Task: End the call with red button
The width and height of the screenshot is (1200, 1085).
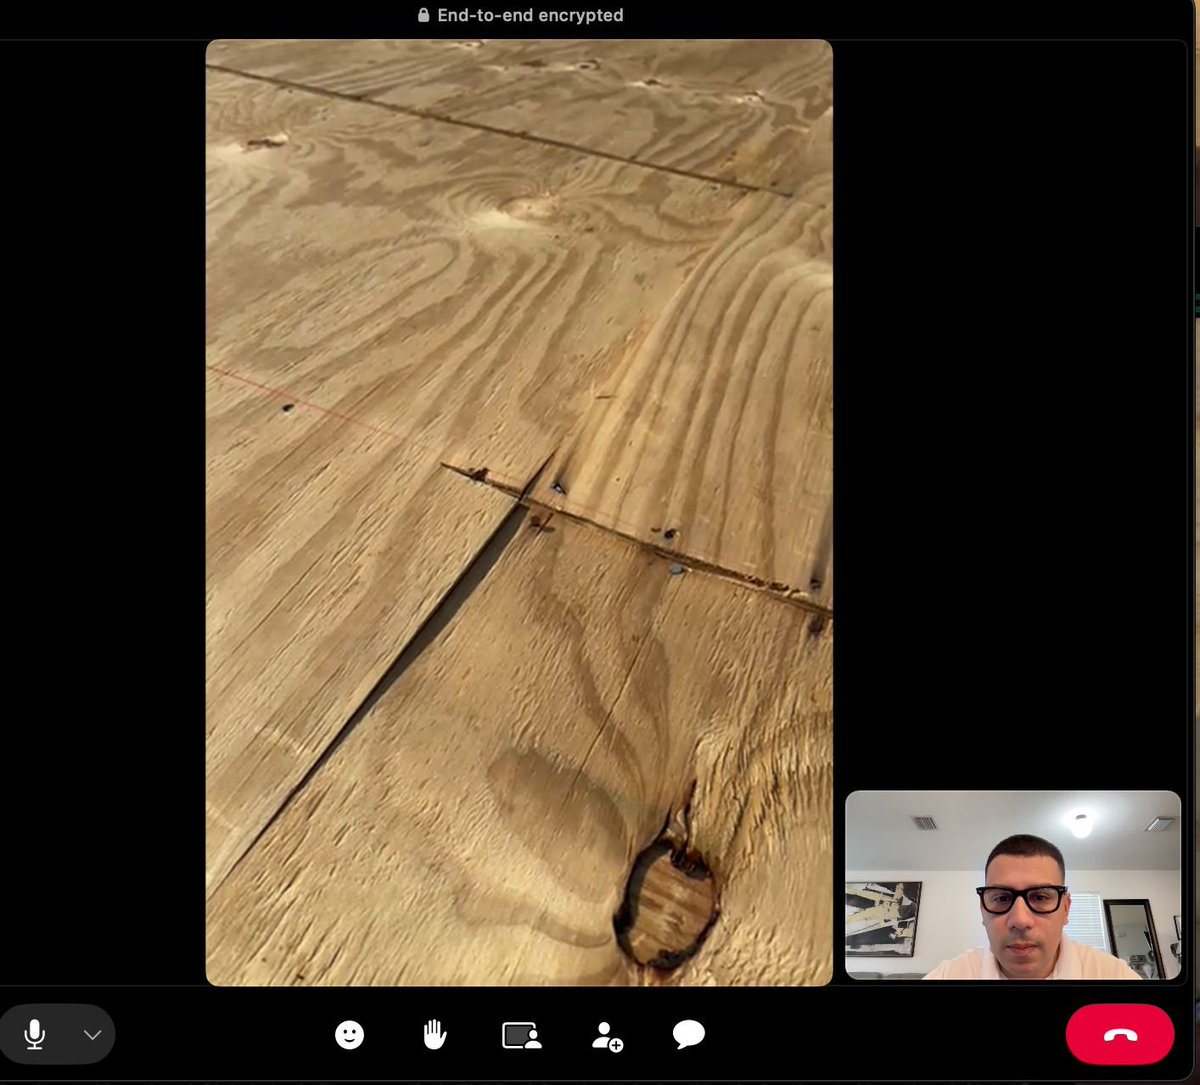Action: (1120, 1034)
